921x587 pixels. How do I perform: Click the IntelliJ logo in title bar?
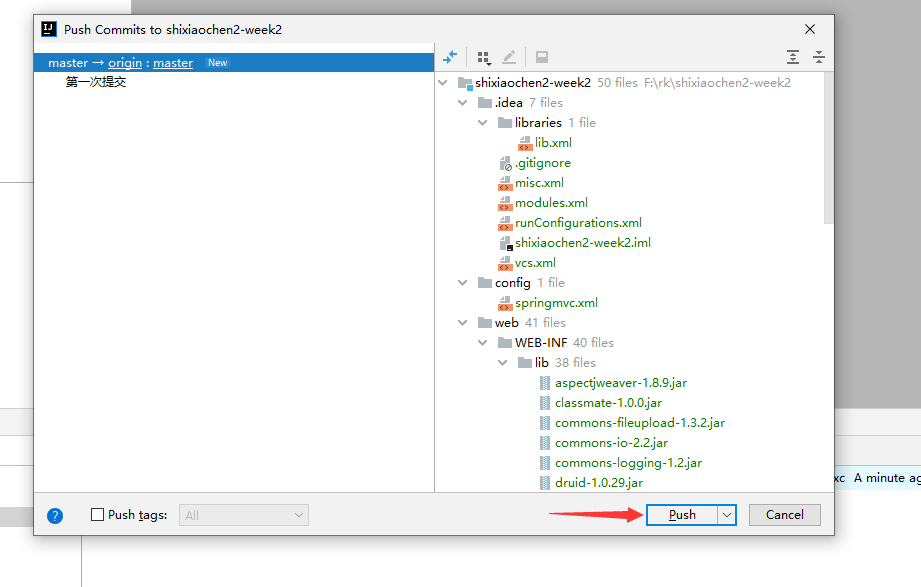(x=49, y=29)
